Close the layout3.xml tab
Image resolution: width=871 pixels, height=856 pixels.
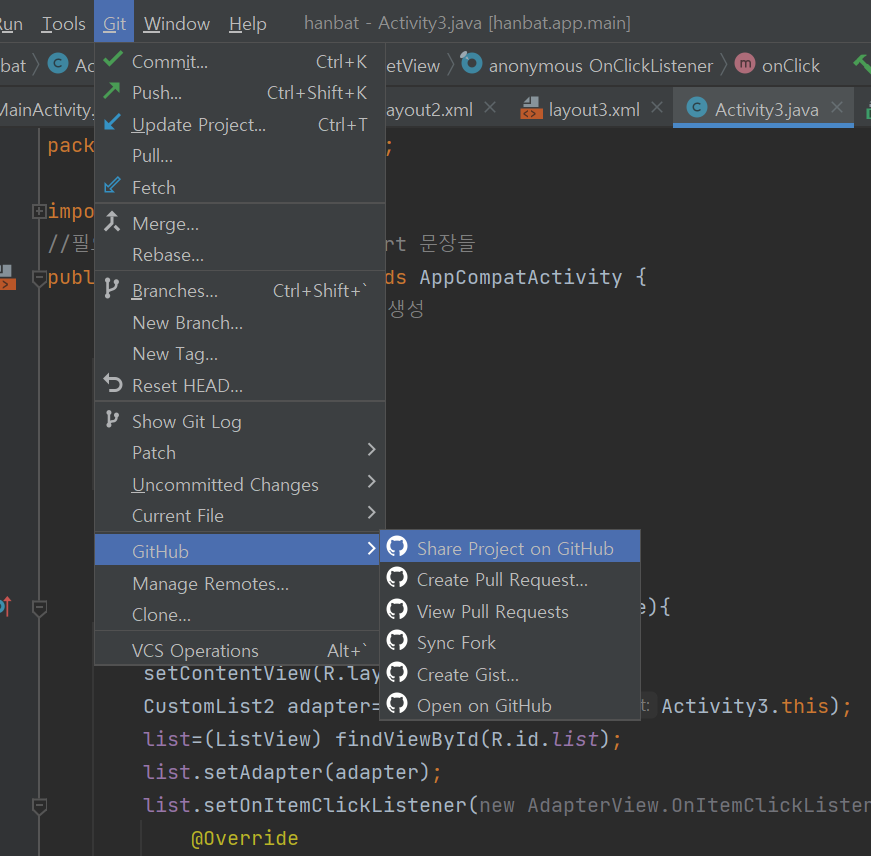(657, 107)
